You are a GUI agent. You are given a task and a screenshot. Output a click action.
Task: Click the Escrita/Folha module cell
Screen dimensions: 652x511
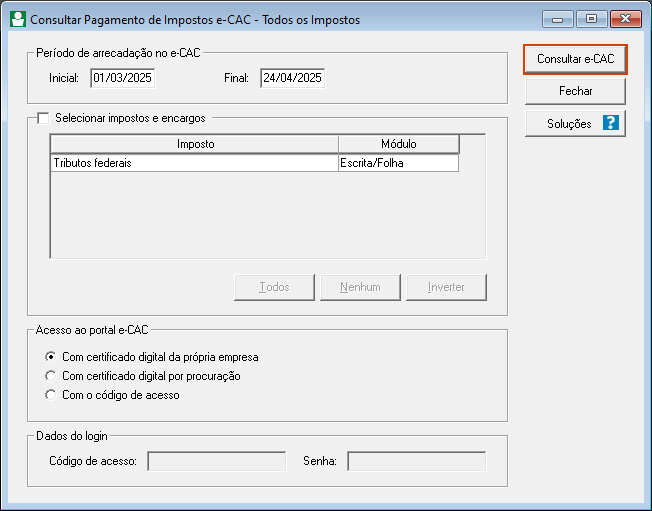pos(398,163)
